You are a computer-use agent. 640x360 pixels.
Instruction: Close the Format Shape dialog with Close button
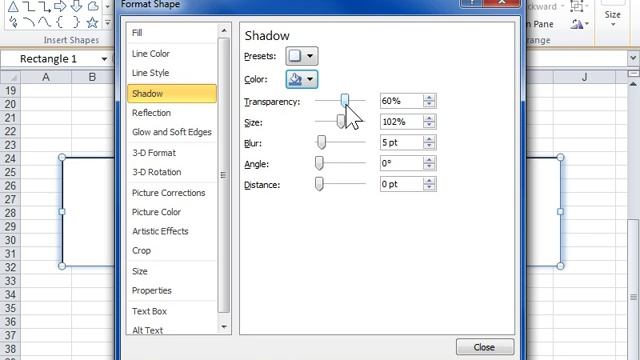click(485, 347)
